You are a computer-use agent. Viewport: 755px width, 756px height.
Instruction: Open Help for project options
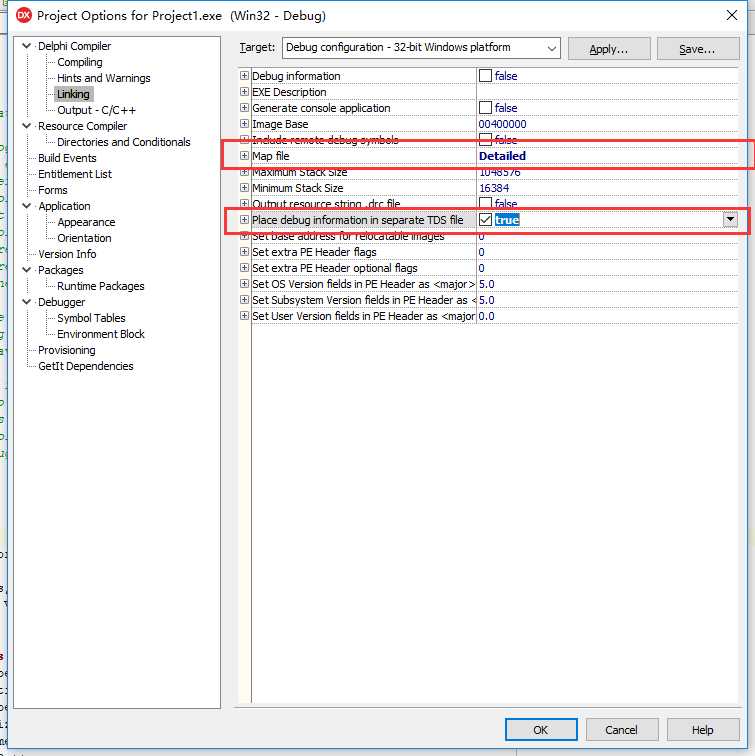703,729
